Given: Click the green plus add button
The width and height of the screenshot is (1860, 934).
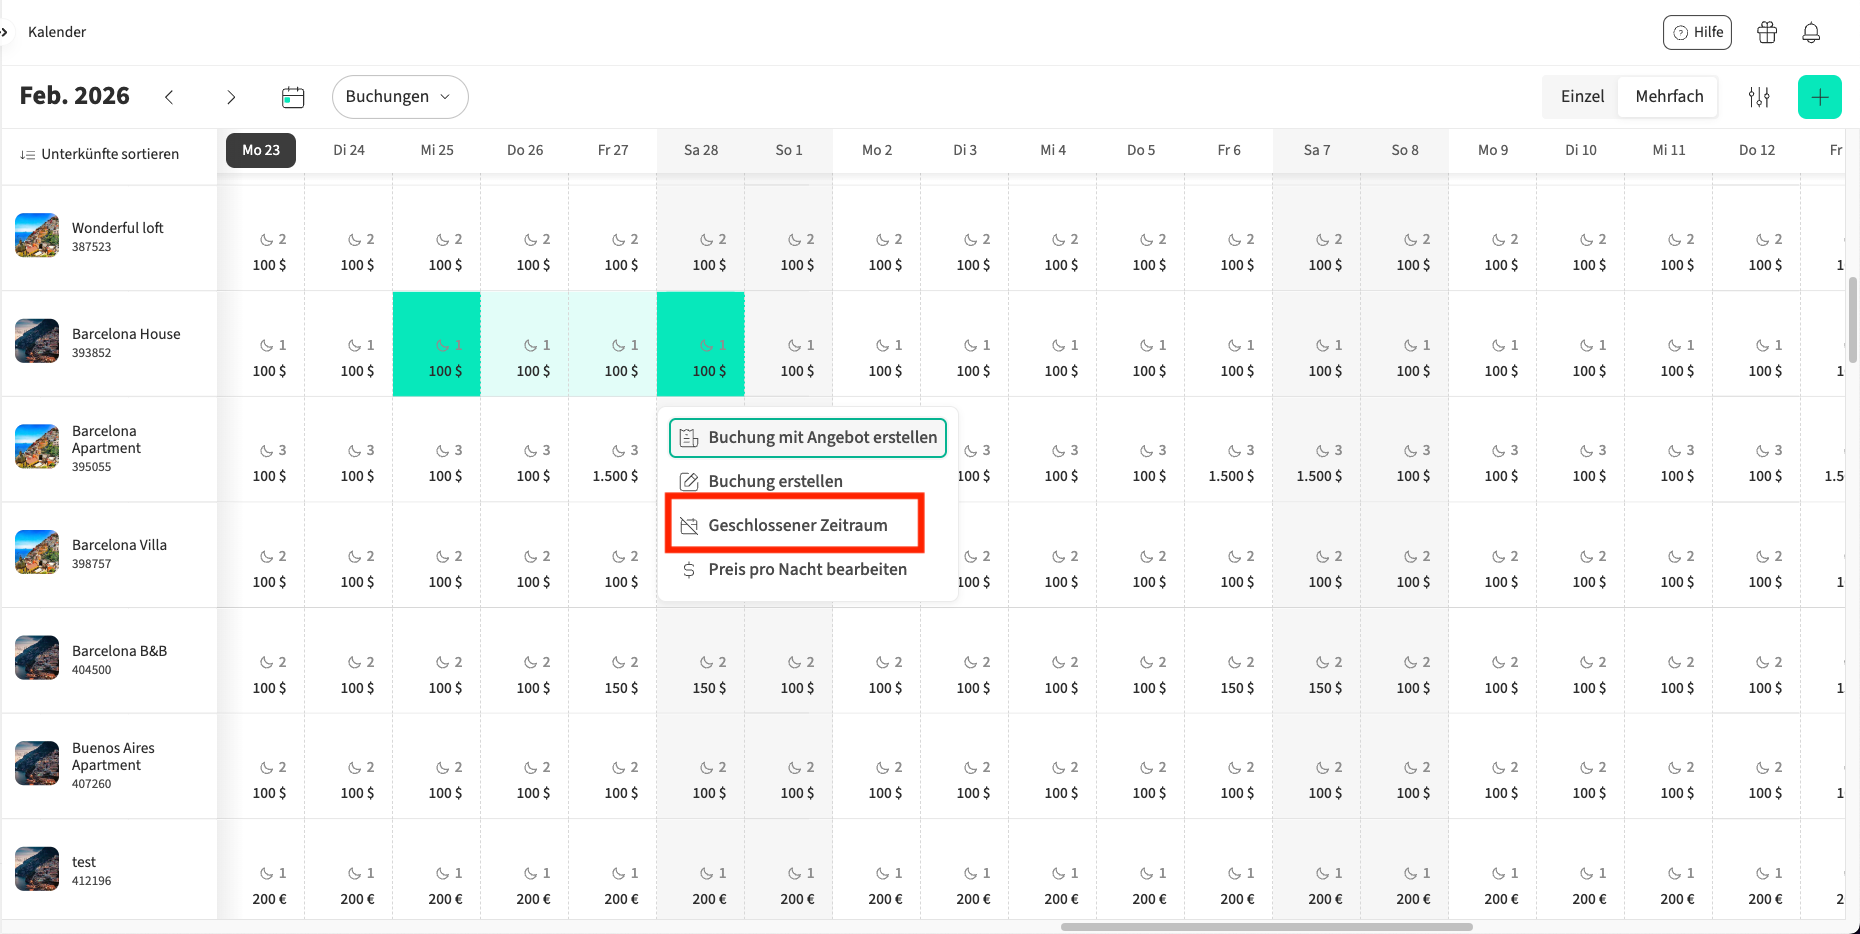Looking at the screenshot, I should click(1819, 97).
